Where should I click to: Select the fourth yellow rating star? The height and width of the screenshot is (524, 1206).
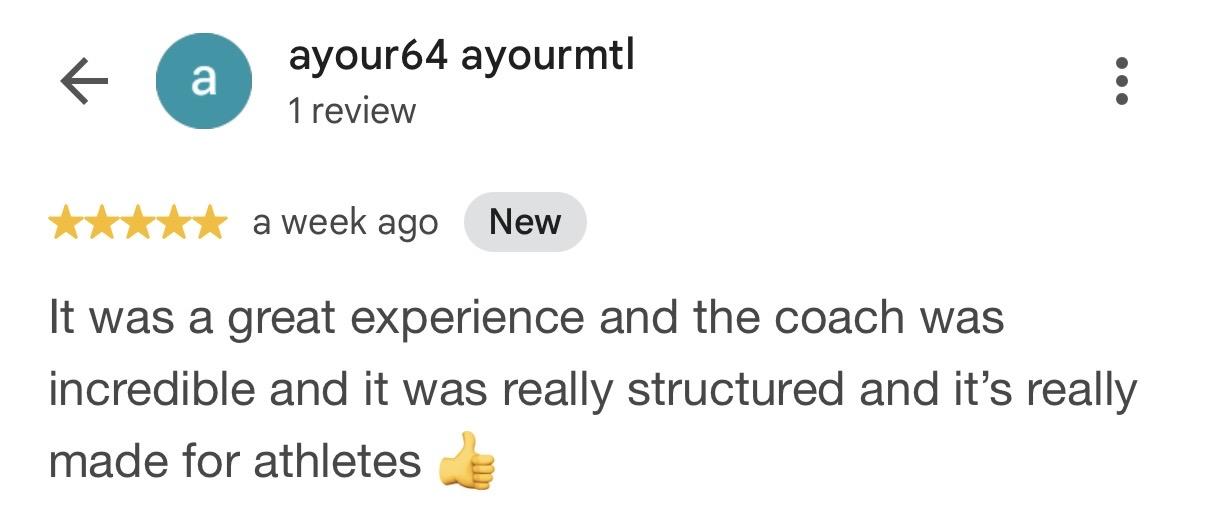[x=173, y=223]
